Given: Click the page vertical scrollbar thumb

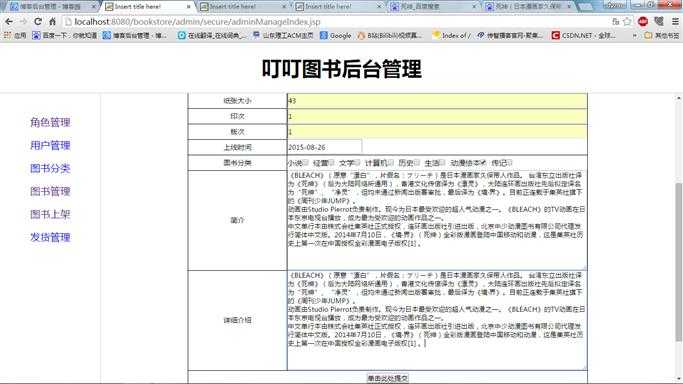Looking at the screenshot, I should 678,262.
